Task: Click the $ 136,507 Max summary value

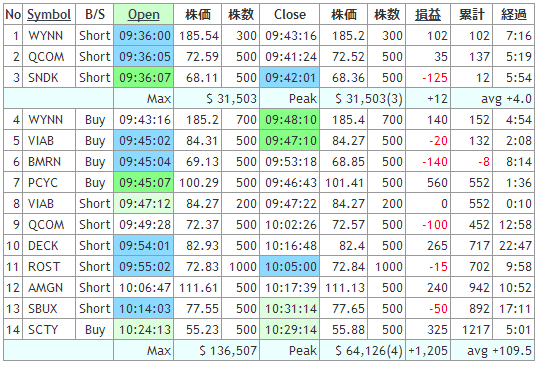Action: [x=228, y=351]
